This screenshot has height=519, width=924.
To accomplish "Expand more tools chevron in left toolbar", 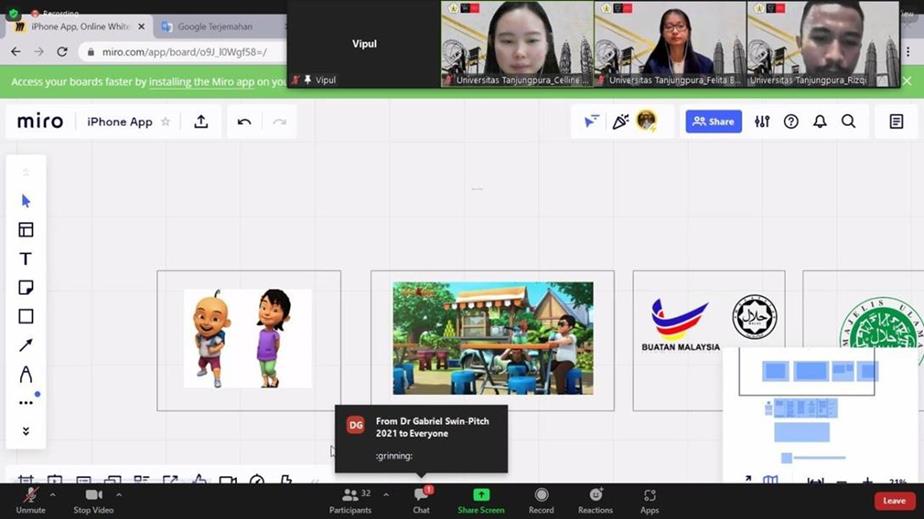I will tap(26, 431).
